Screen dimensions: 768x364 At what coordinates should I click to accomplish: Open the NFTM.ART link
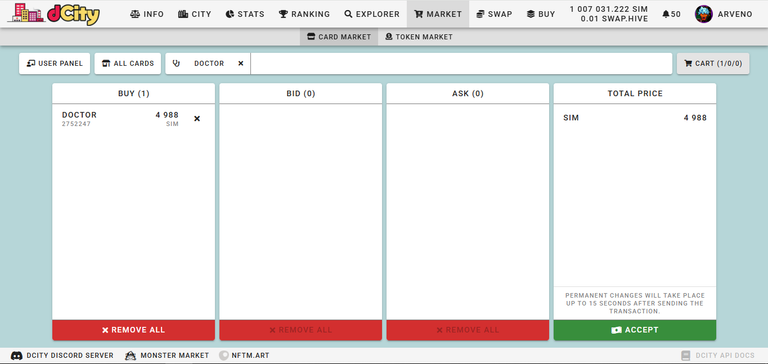pyautogui.click(x=244, y=356)
